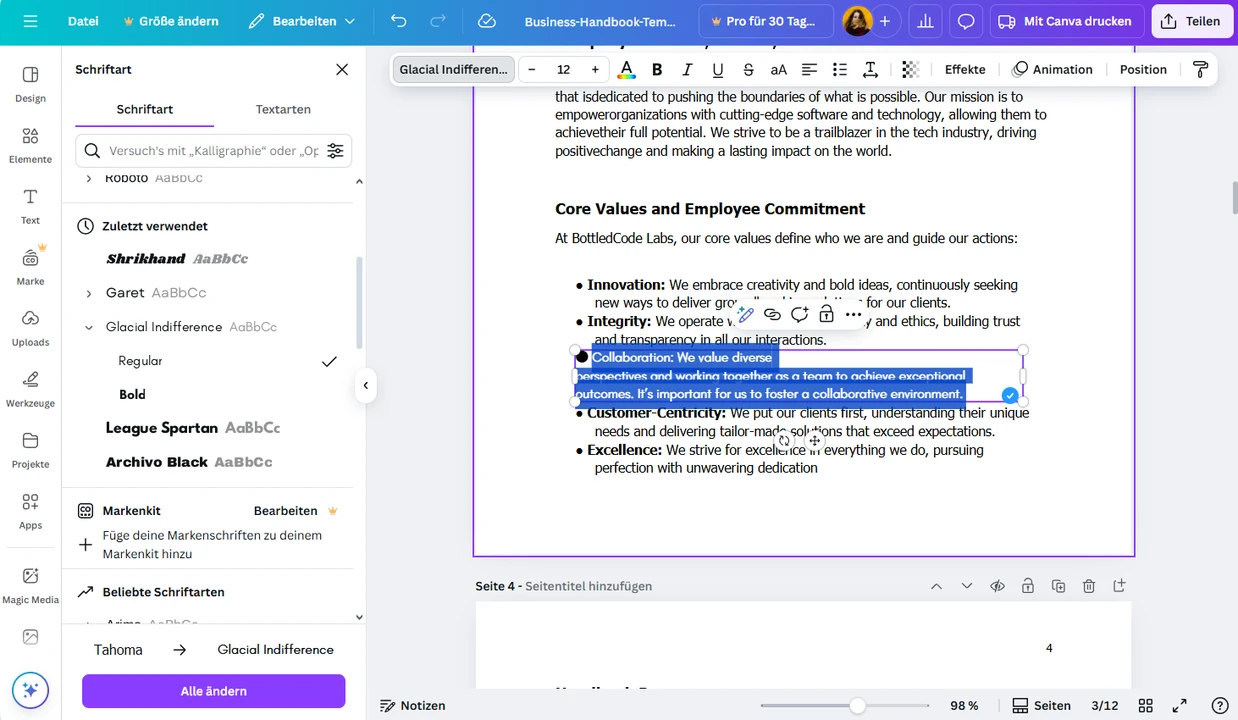This screenshot has width=1238, height=720.
Task: Click the Teilen share button
Action: point(1191,21)
